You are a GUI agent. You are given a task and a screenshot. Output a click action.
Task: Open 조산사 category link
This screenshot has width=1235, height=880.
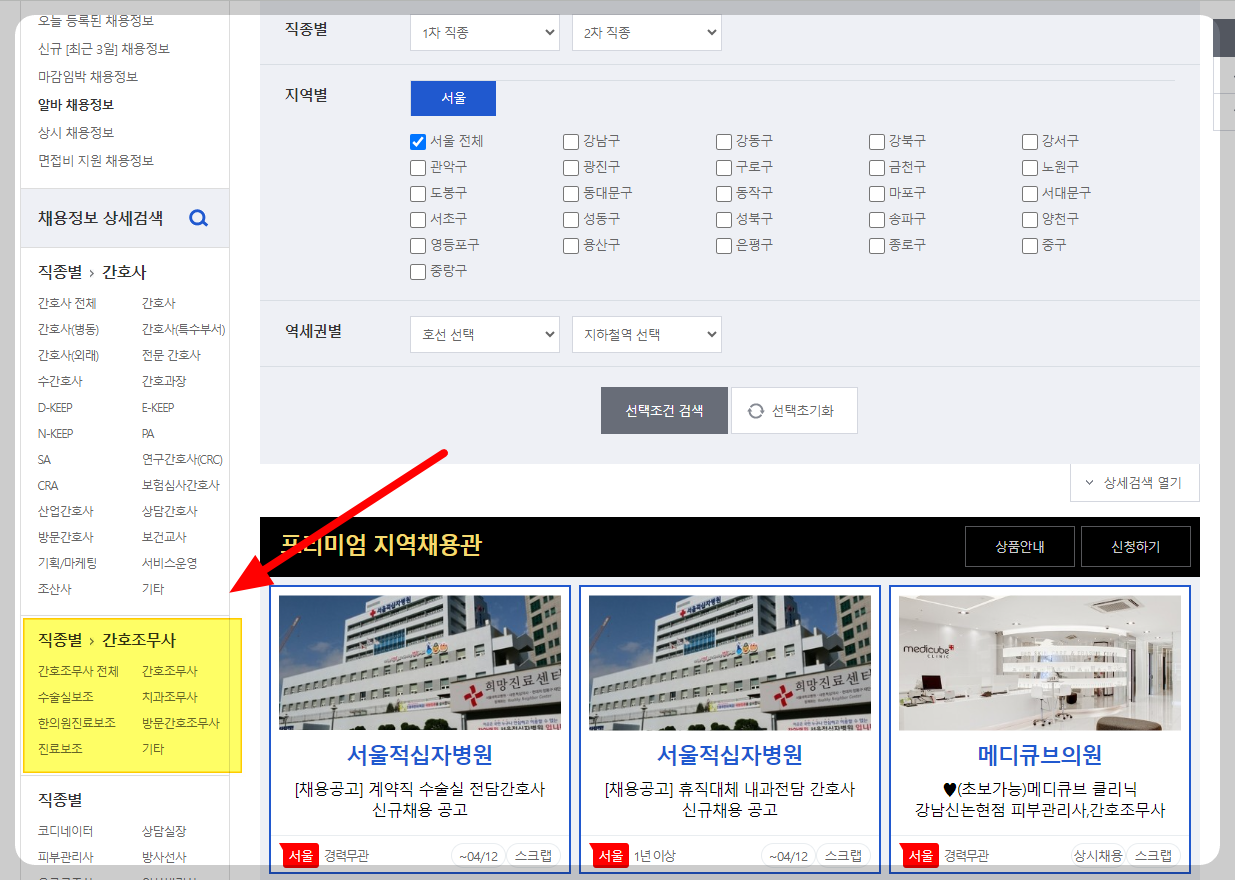coord(55,589)
